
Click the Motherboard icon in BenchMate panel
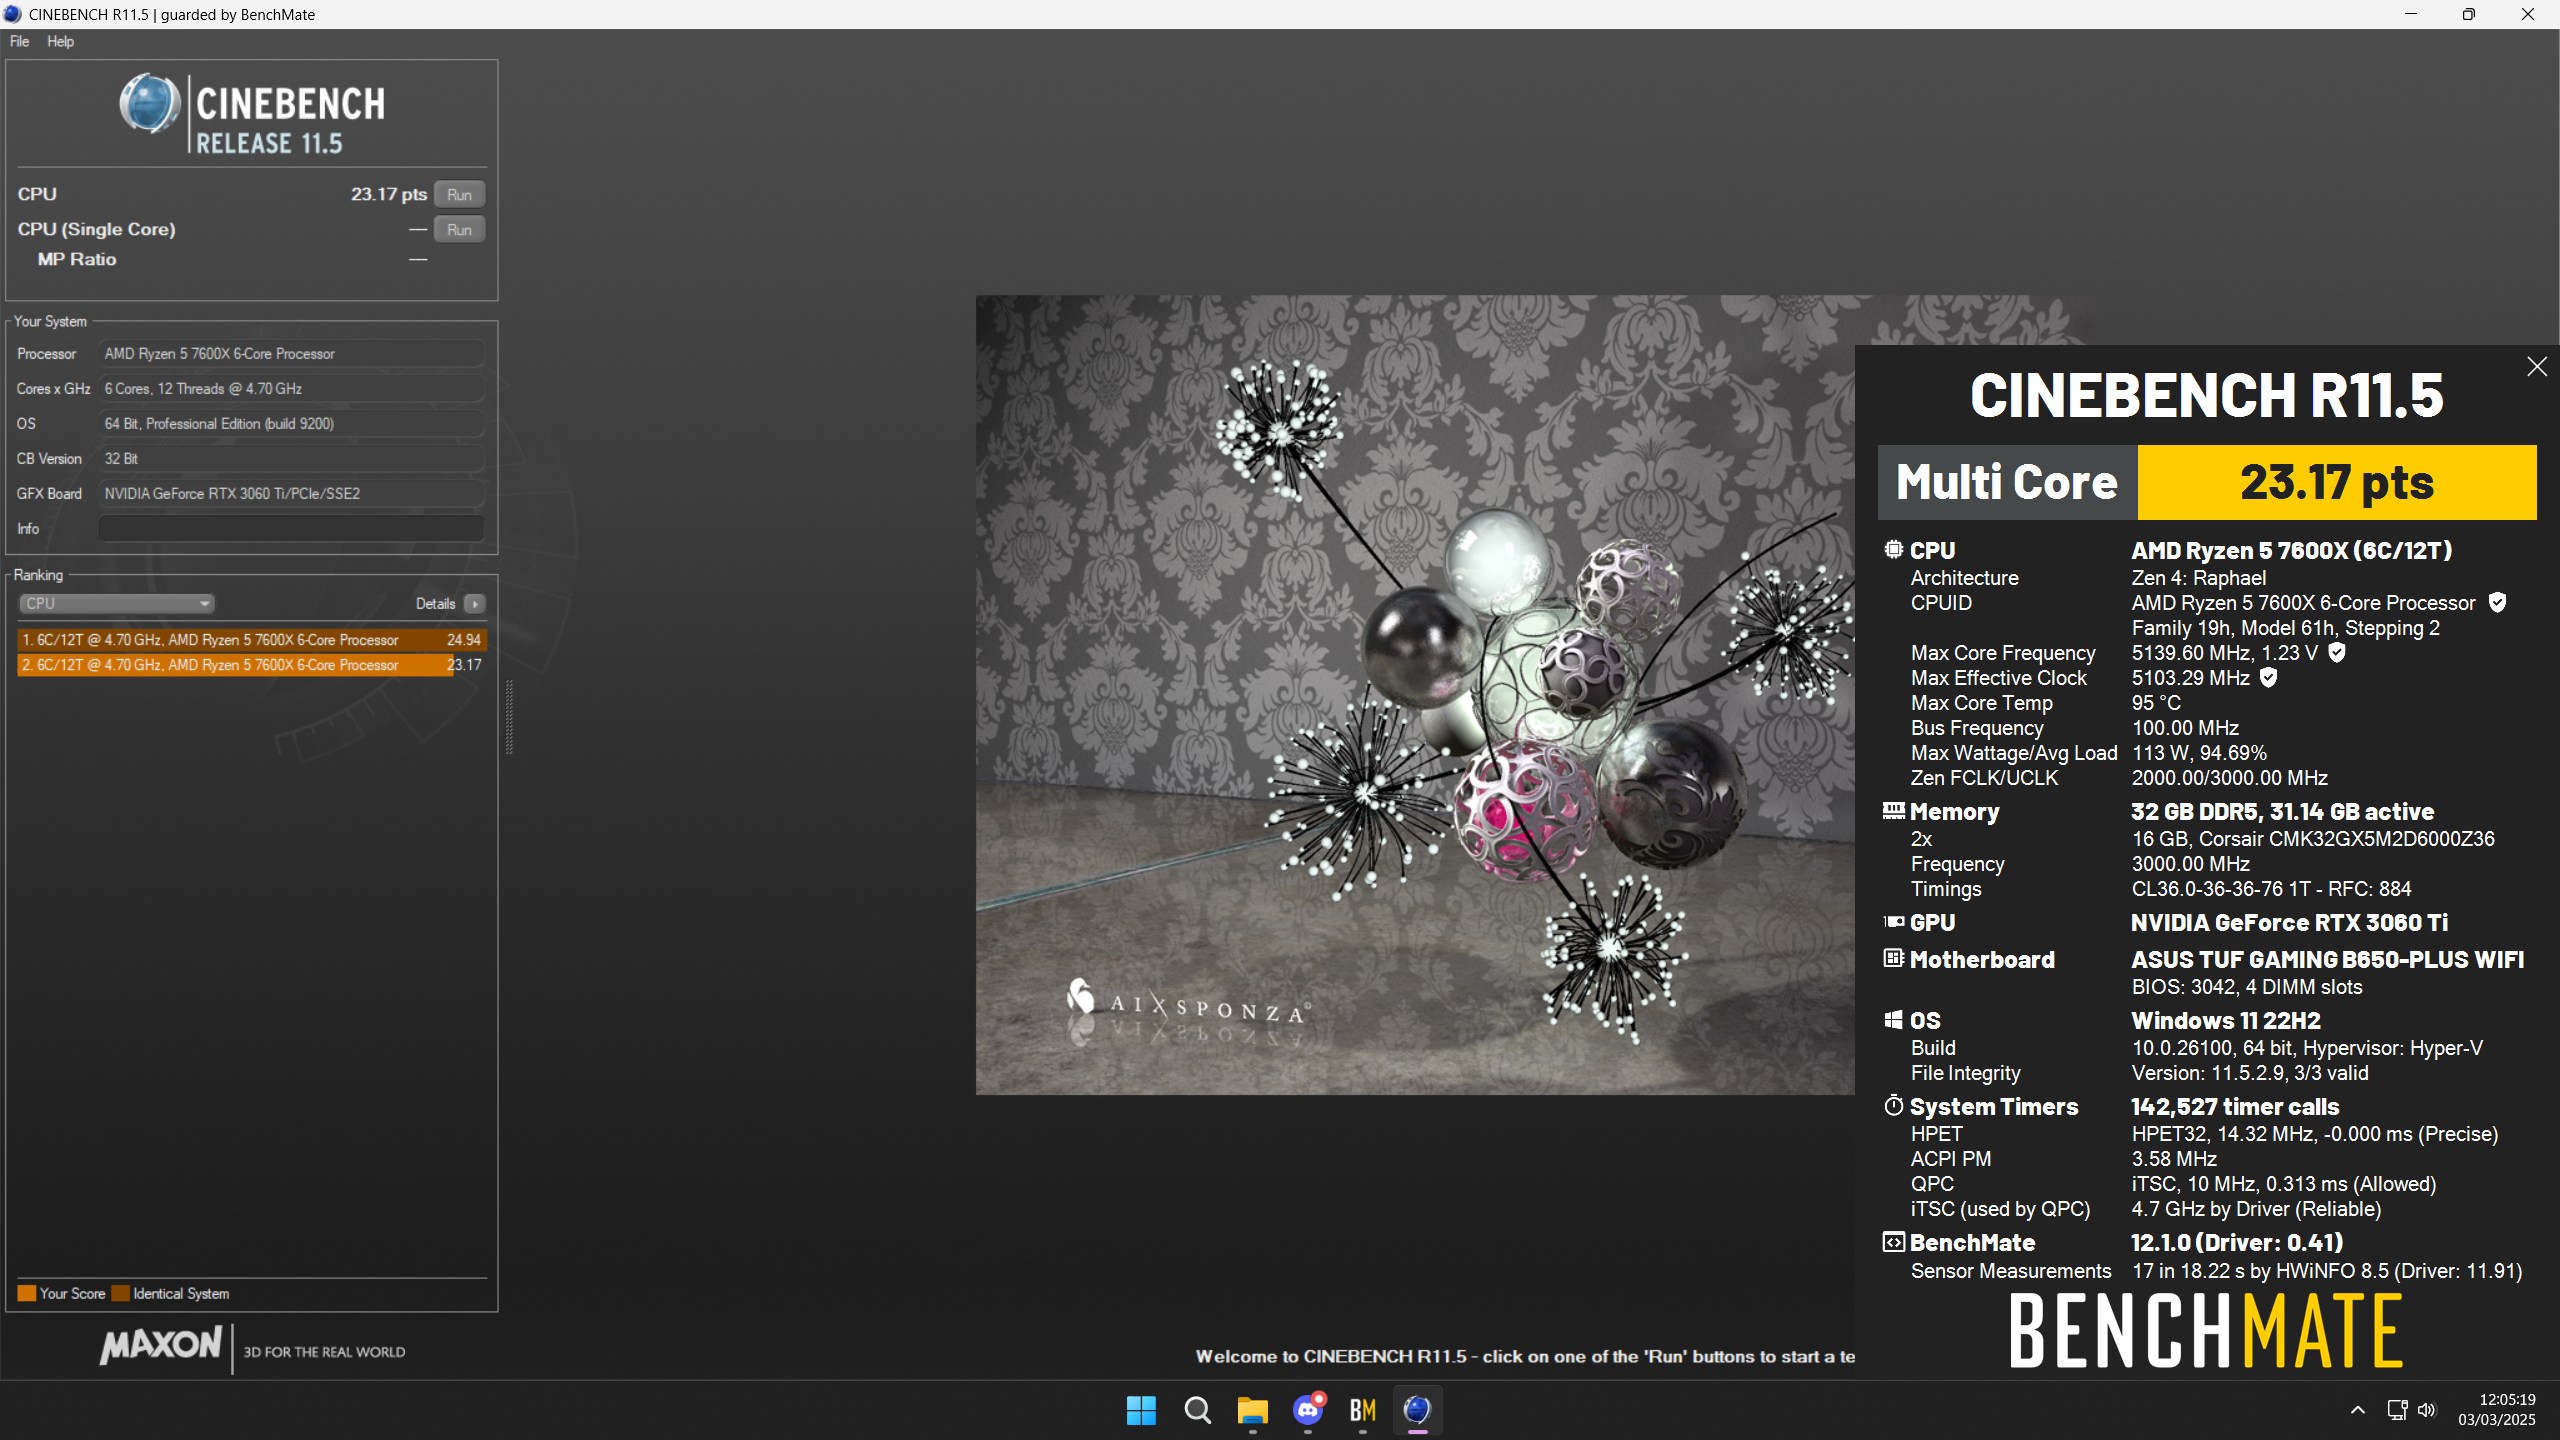pos(1893,958)
